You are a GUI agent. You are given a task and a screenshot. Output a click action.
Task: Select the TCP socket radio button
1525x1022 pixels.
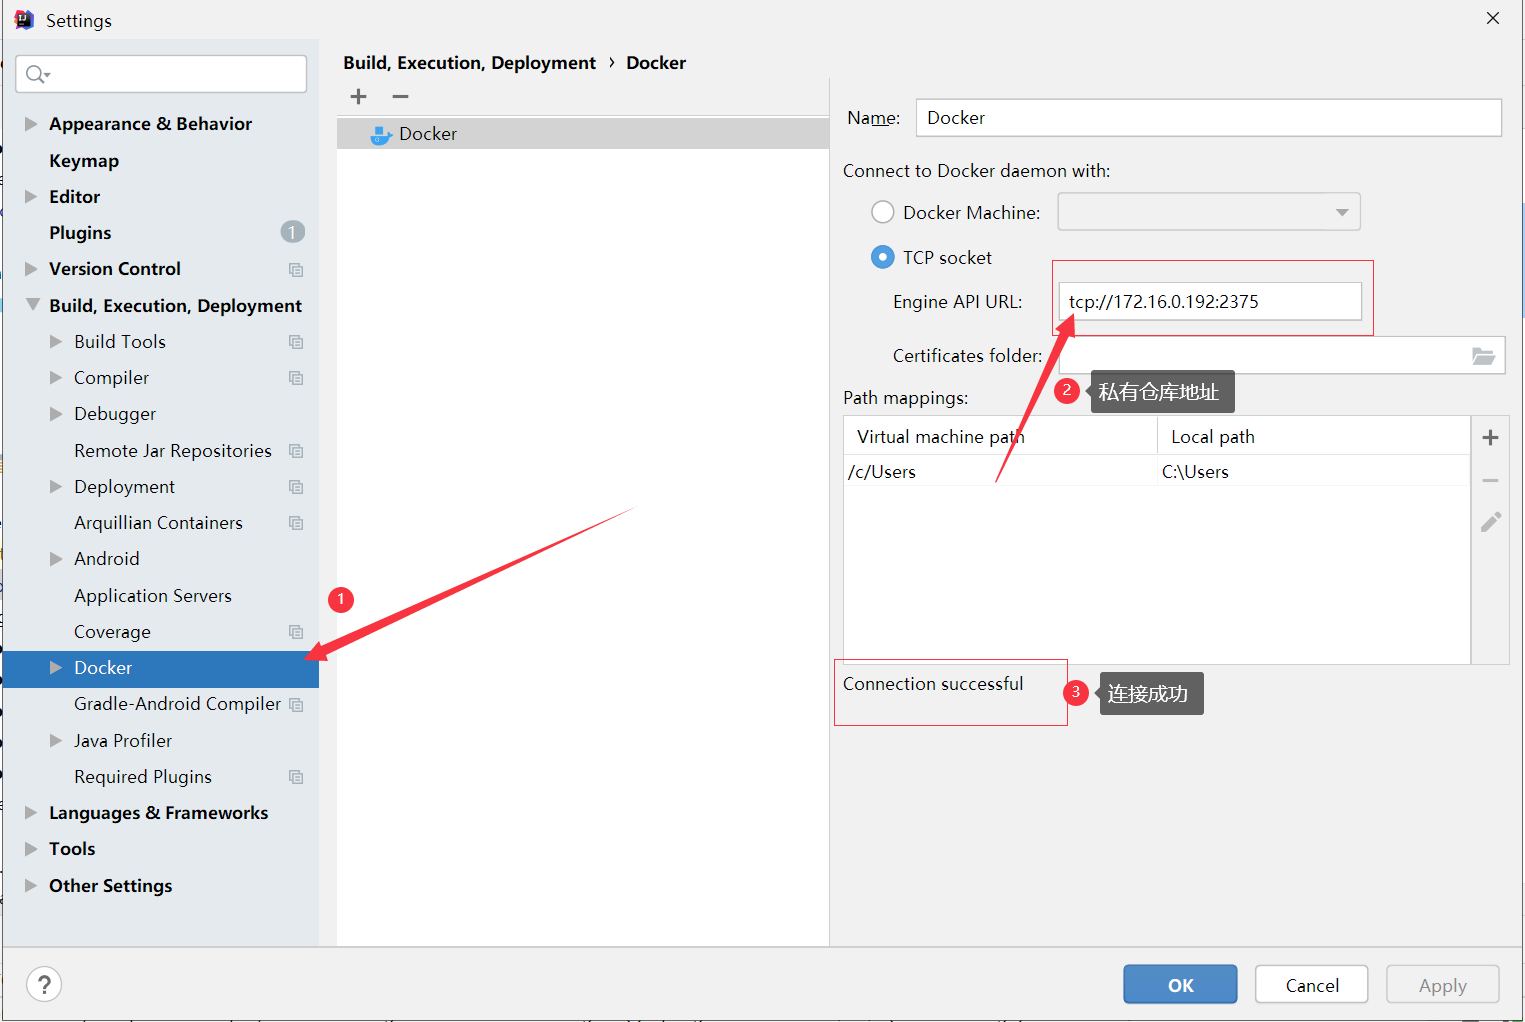[x=882, y=257]
